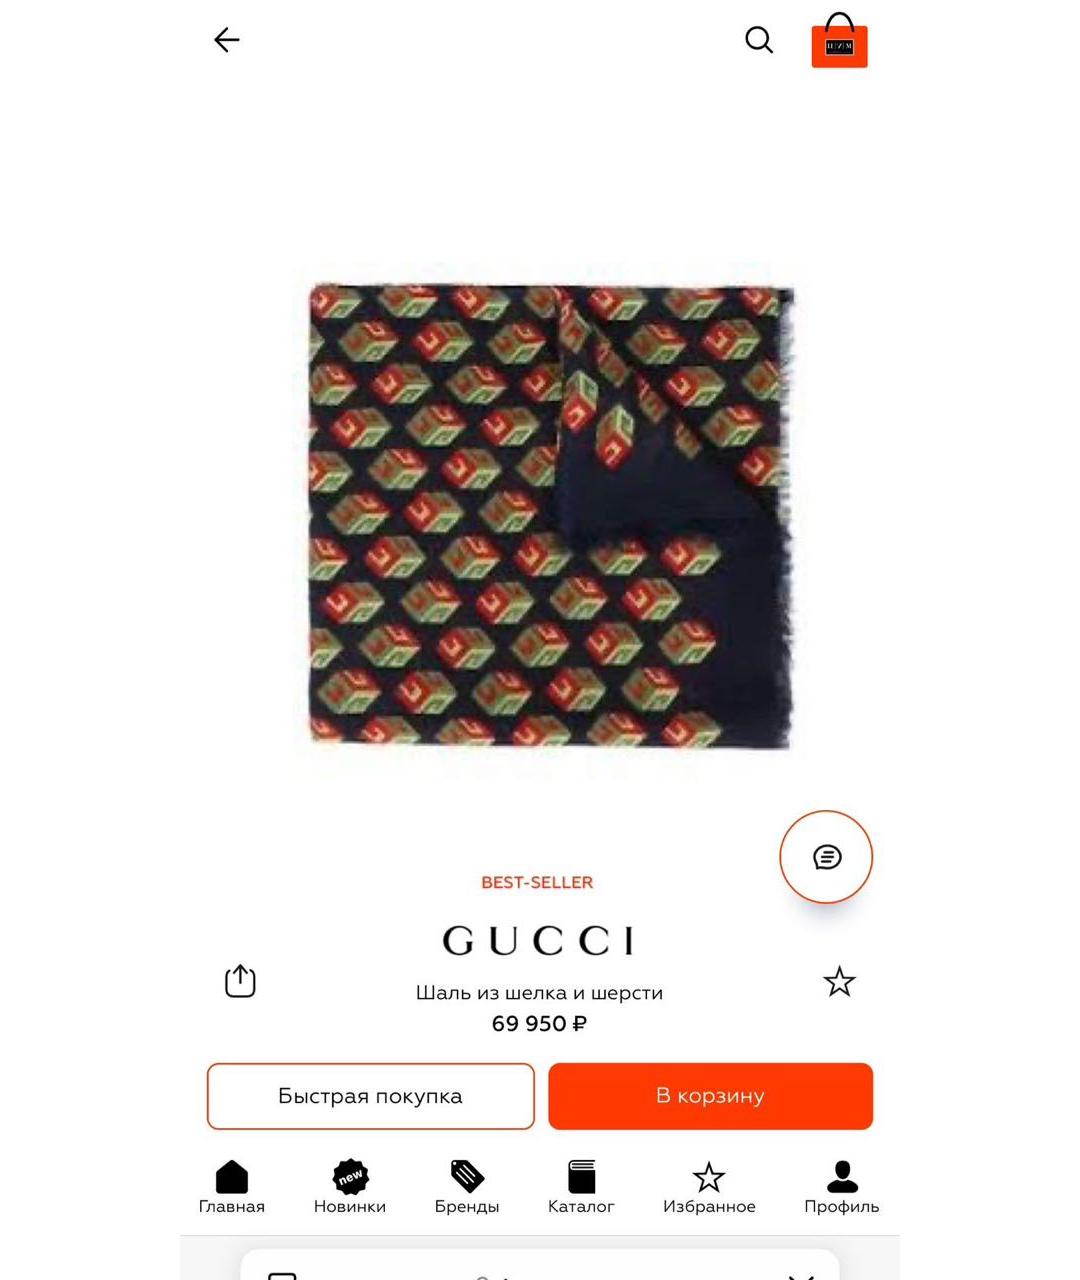Screen dimensions: 1080x1280
Task: Go back using the left arrow
Action: point(227,40)
